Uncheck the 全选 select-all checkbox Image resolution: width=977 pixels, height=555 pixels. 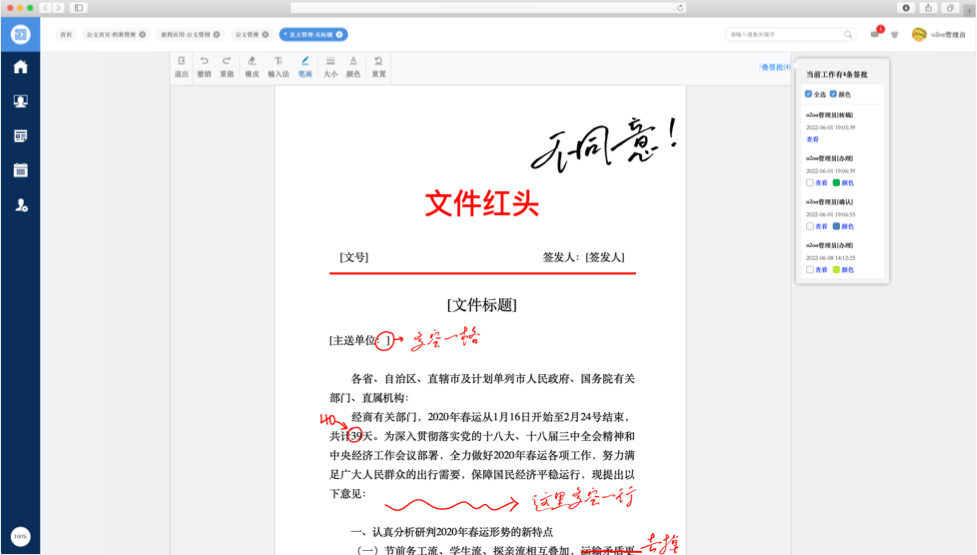809,94
